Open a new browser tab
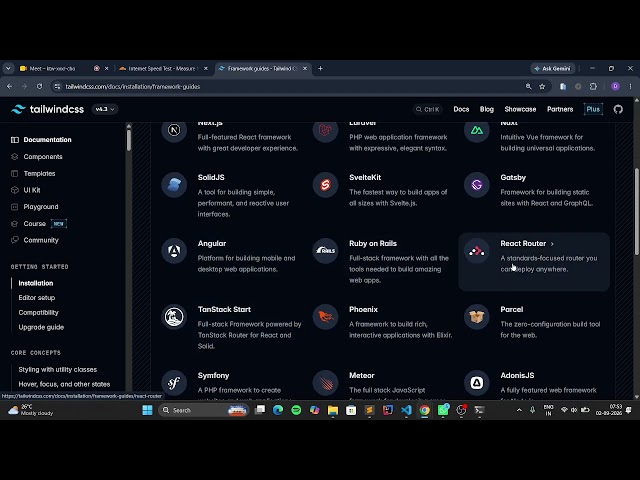The image size is (640, 480). 320,69
